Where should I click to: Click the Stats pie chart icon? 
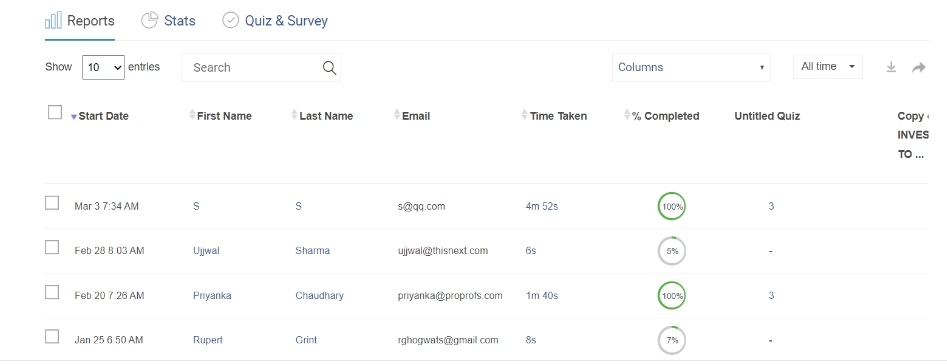point(149,21)
